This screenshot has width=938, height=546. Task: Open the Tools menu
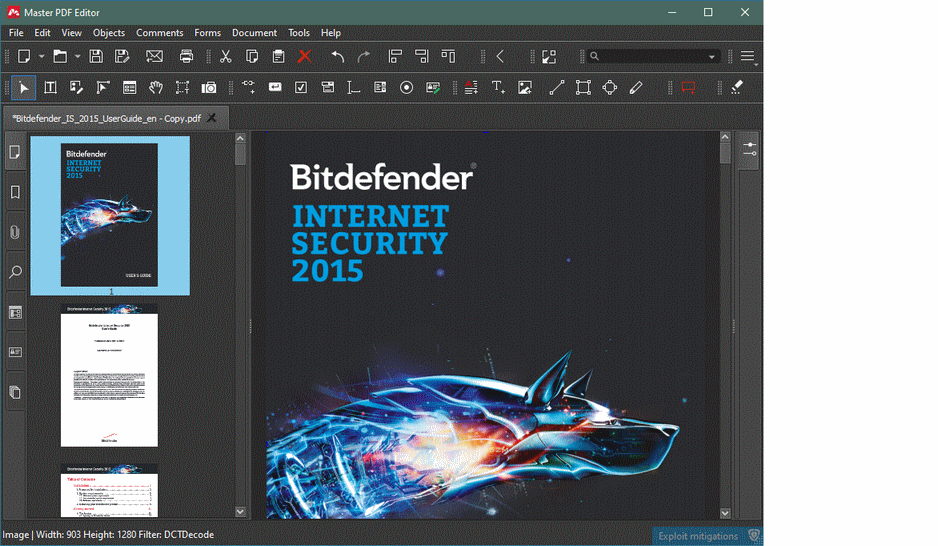click(x=299, y=33)
